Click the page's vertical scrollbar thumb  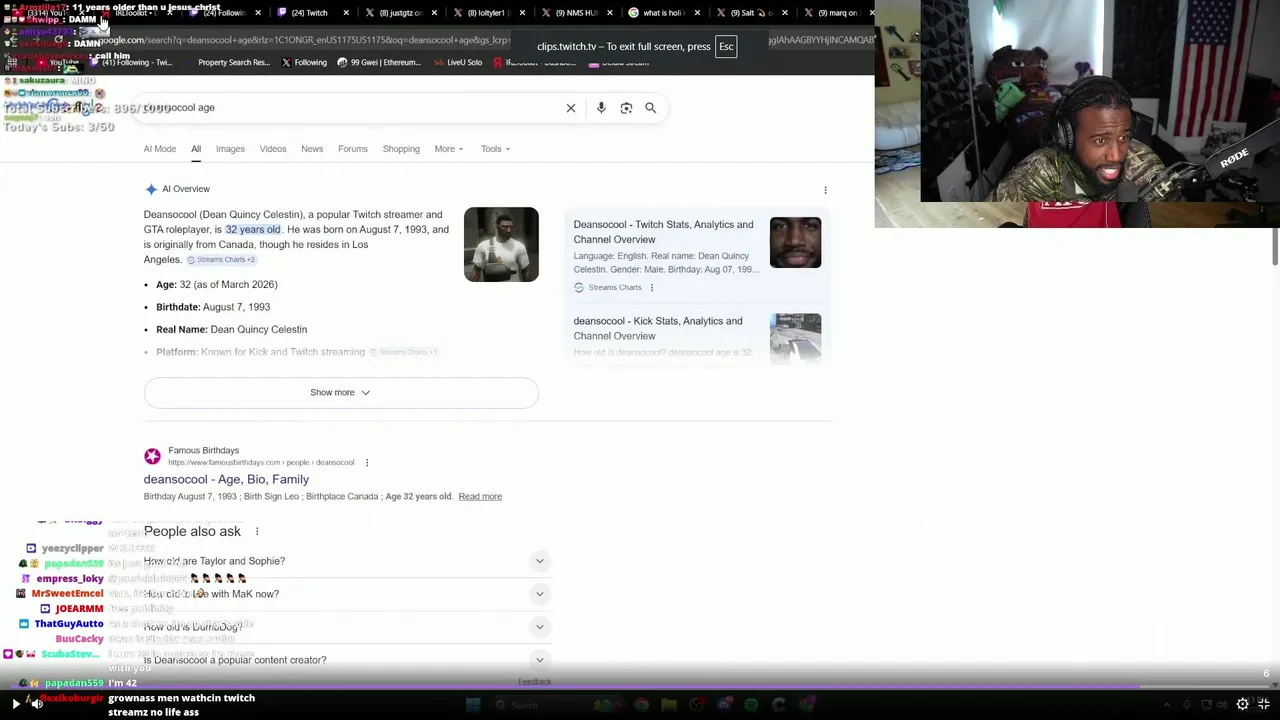coord(1276,247)
